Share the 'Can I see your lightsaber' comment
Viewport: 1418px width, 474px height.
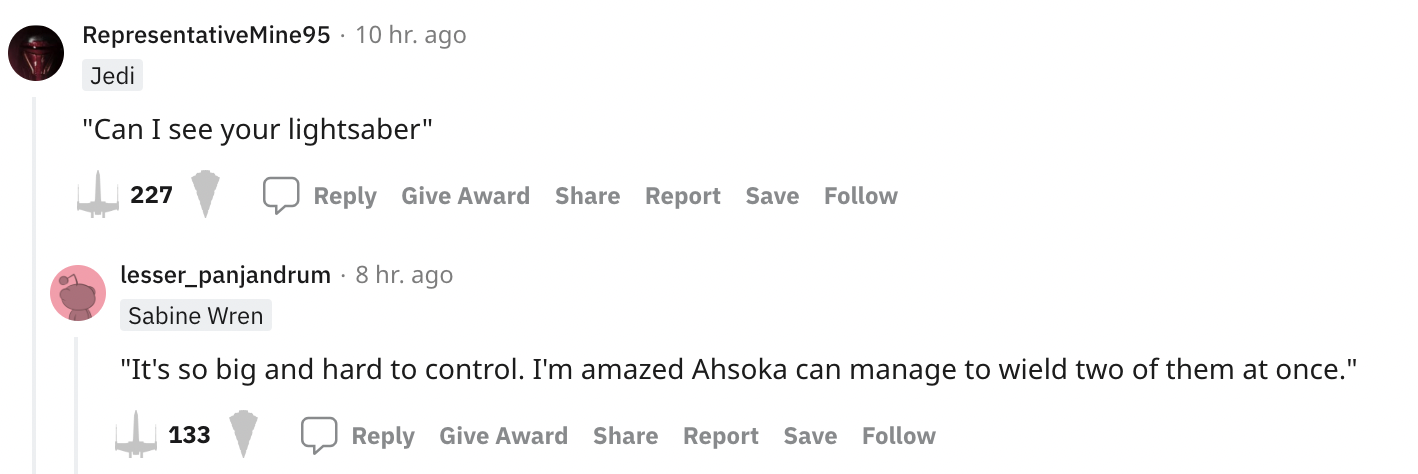[x=588, y=196]
